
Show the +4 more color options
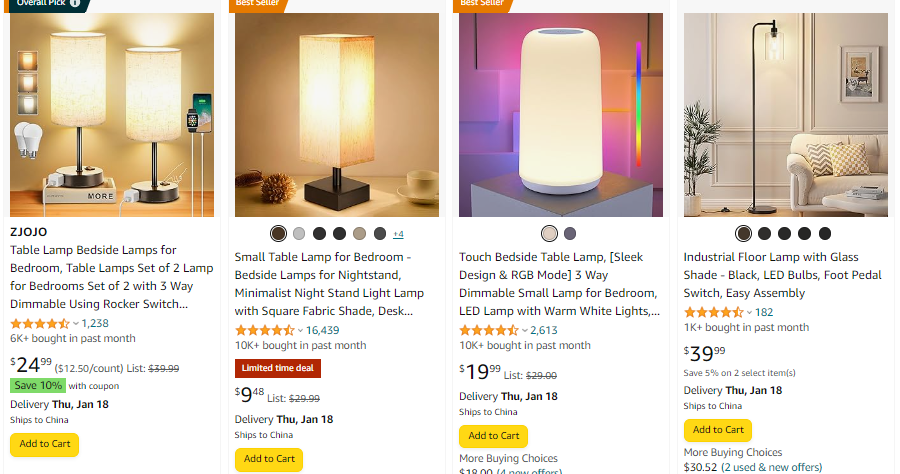(398, 234)
